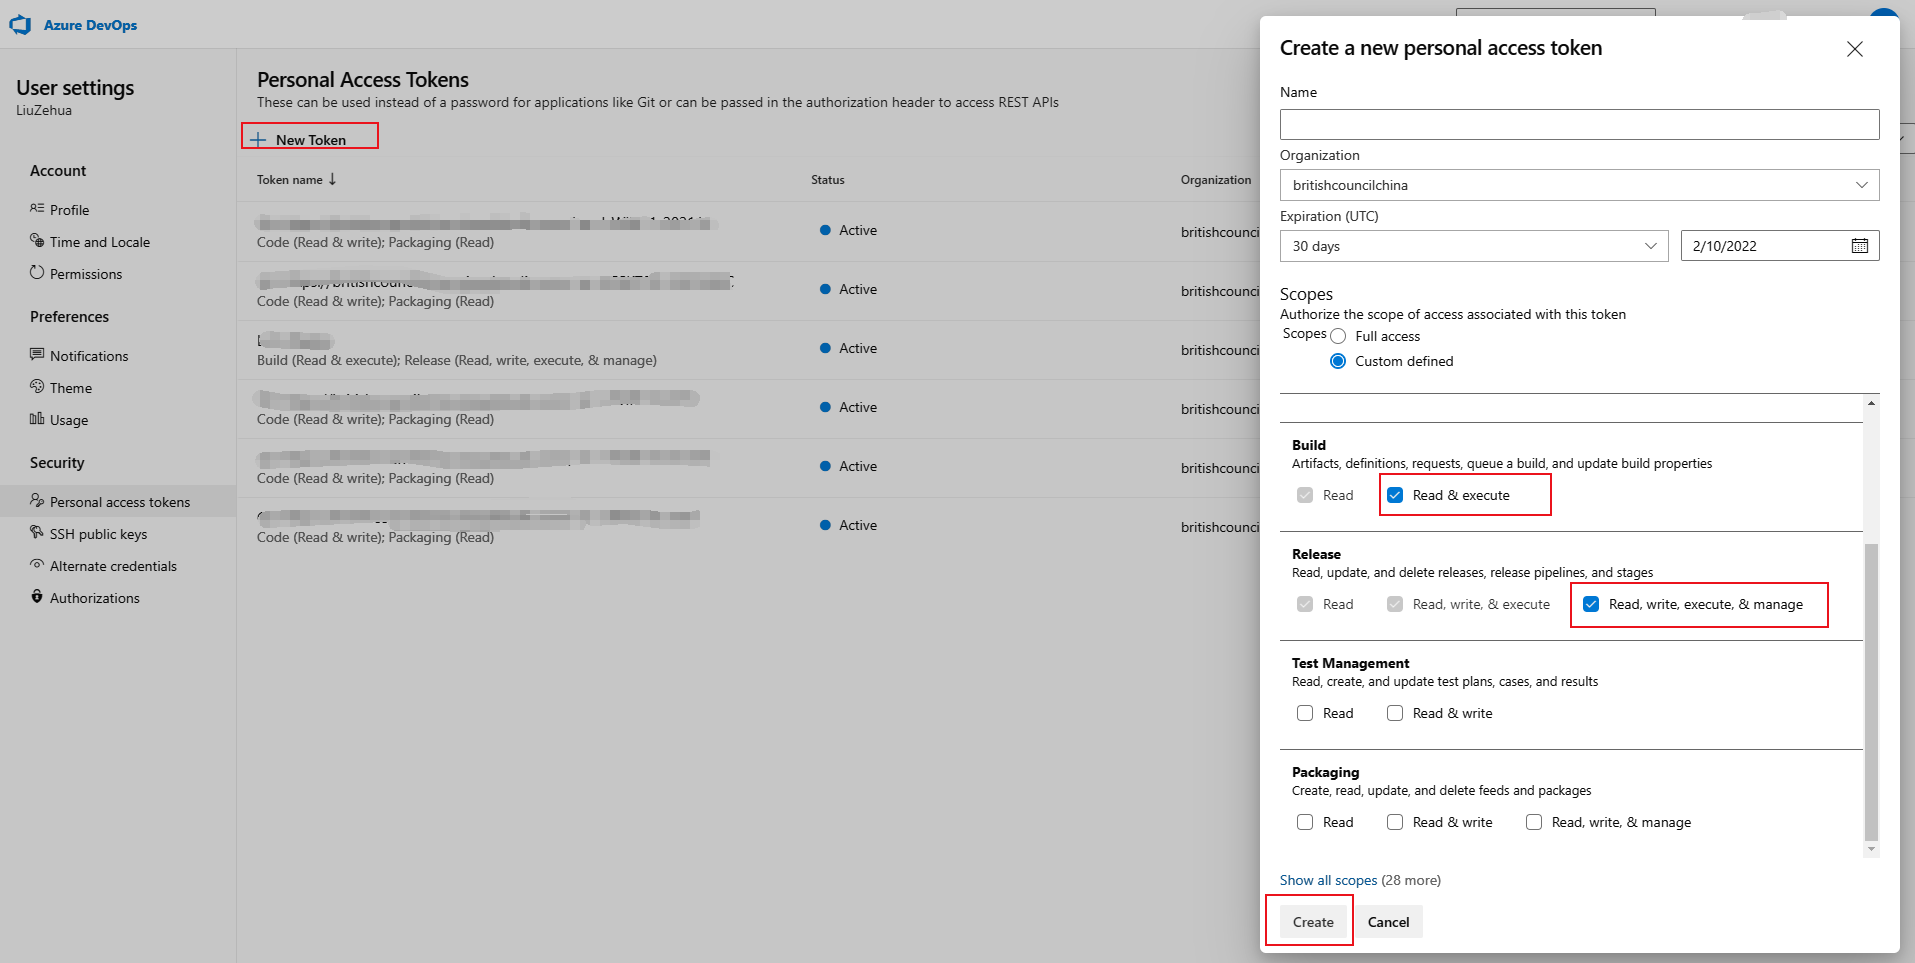Screen dimensions: 1915x963
Task: Open Personal access tokens menu item
Action: pos(119,502)
